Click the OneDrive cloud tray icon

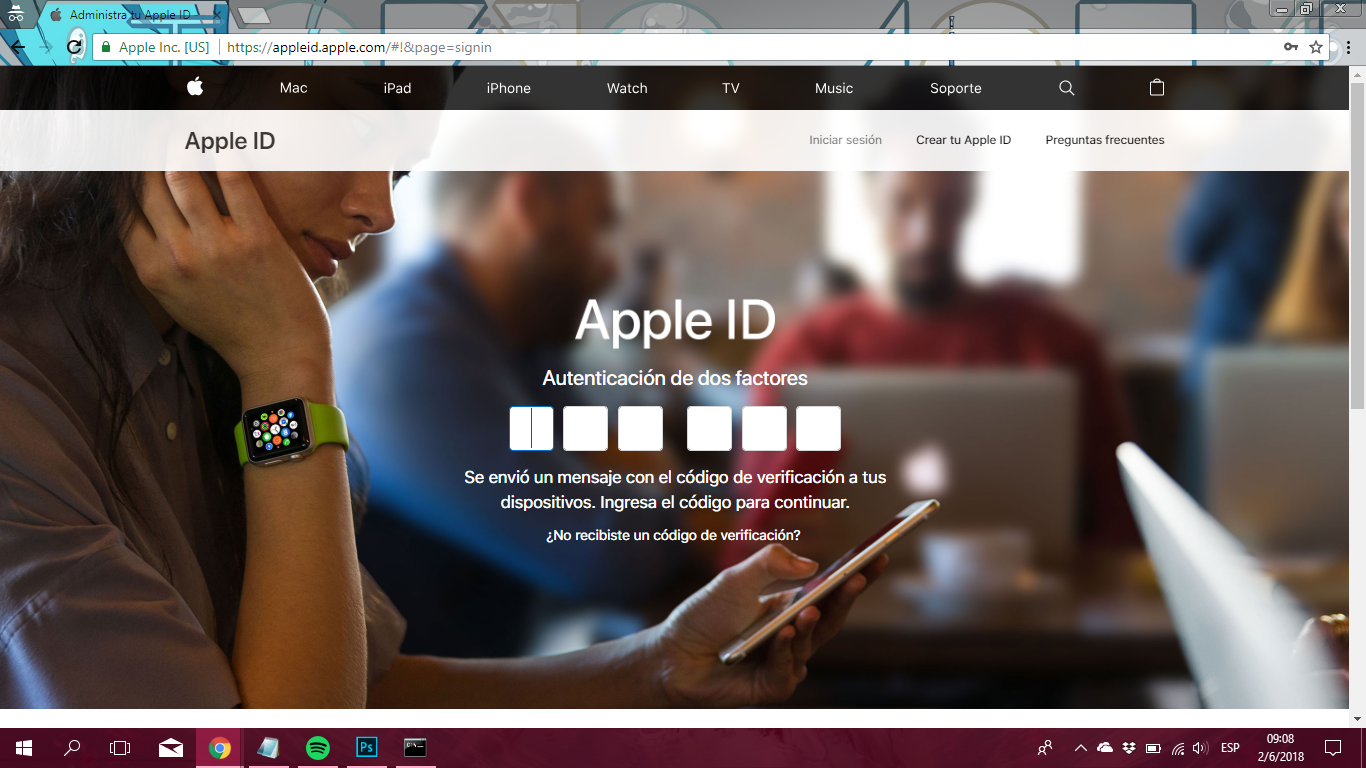point(1105,748)
